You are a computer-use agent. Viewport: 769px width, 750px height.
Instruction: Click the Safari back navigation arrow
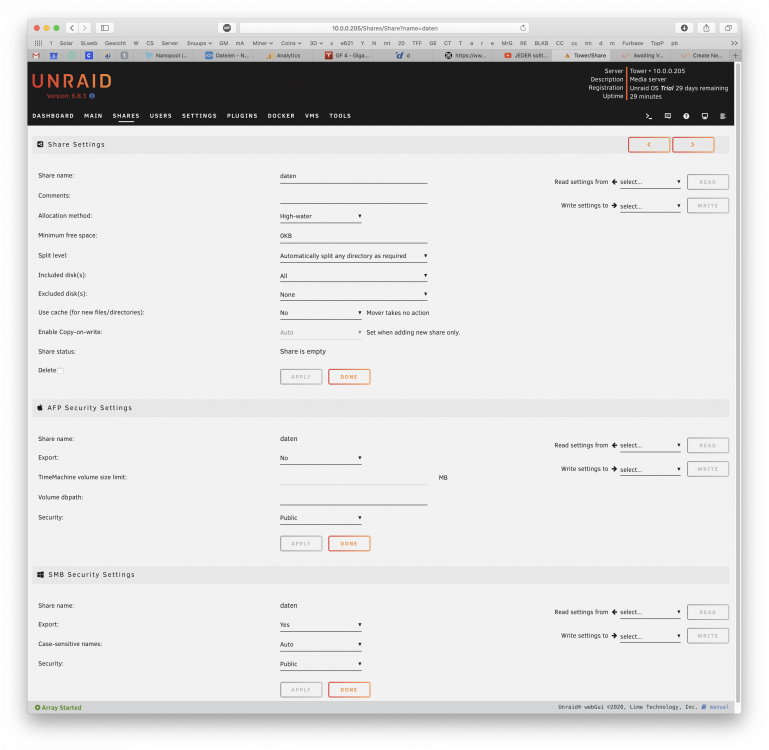(72, 28)
